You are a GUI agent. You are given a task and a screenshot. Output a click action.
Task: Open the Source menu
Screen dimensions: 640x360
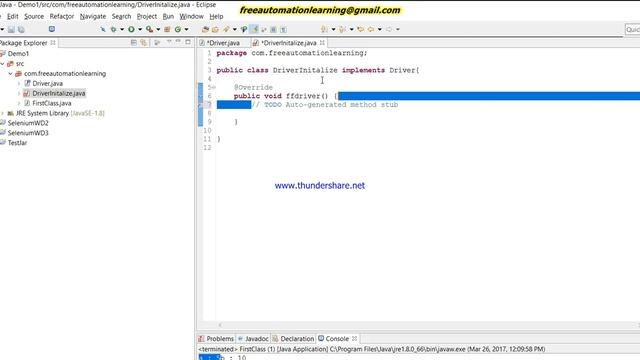pos(34,16)
